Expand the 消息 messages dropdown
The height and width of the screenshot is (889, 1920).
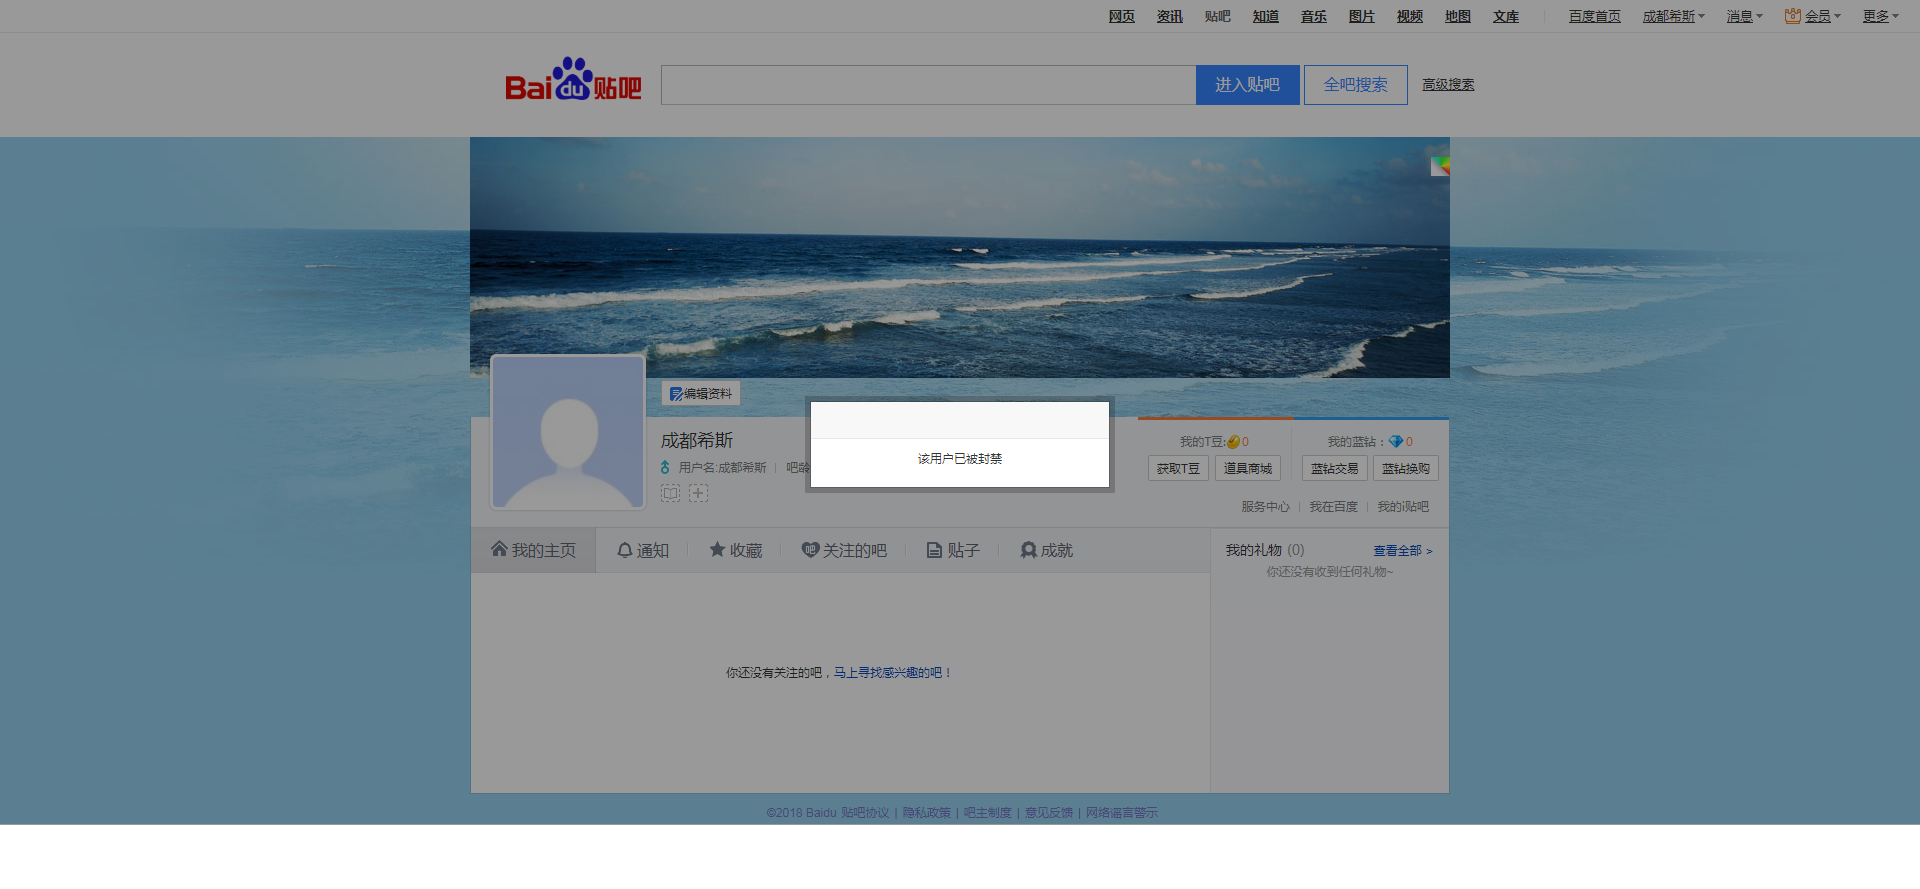(x=1744, y=16)
